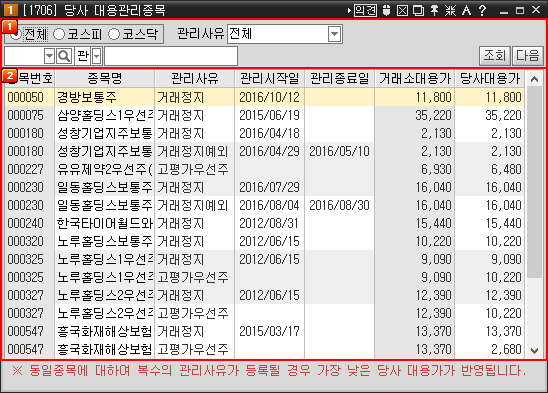This screenshot has width=548, height=393.
Task: Click the crossed-box icon in title bar
Action: 402,10
